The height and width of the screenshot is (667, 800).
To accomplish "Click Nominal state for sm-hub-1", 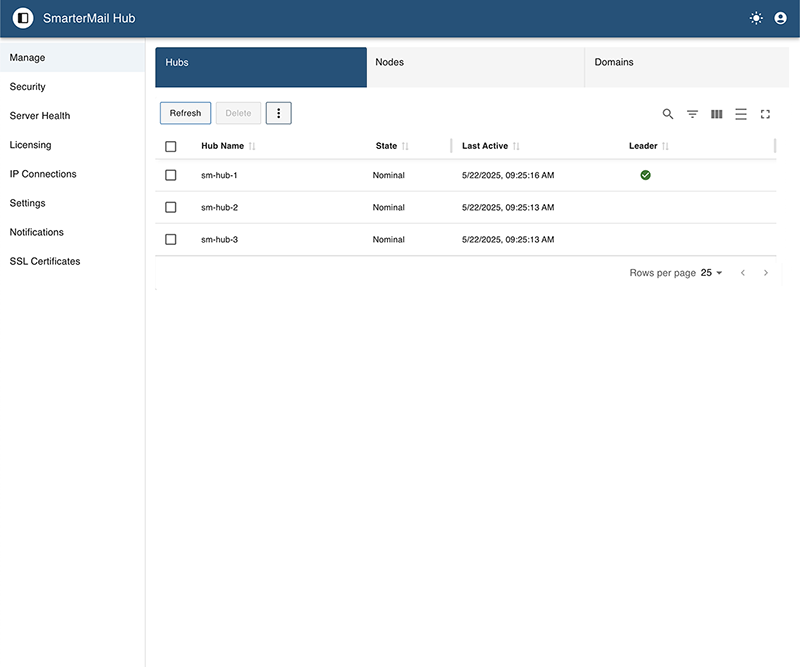I will pyautogui.click(x=388, y=175).
